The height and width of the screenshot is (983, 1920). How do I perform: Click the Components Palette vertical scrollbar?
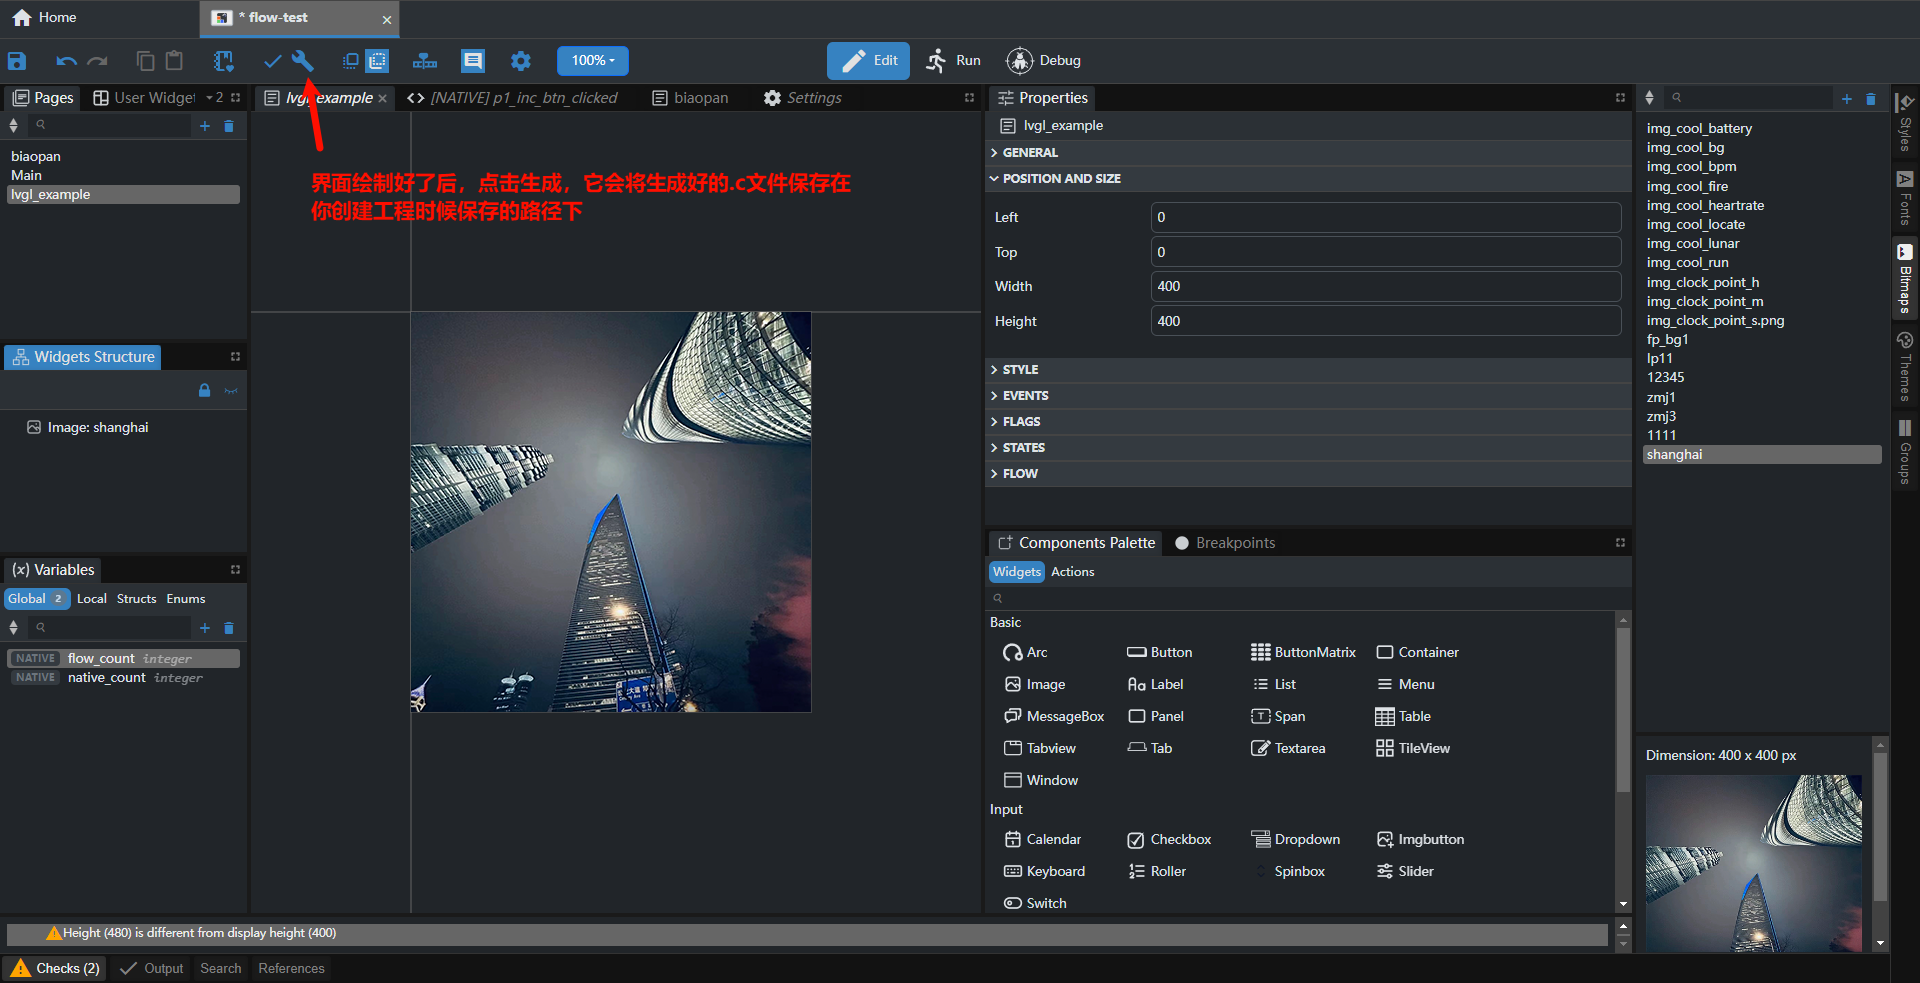pyautogui.click(x=1623, y=710)
